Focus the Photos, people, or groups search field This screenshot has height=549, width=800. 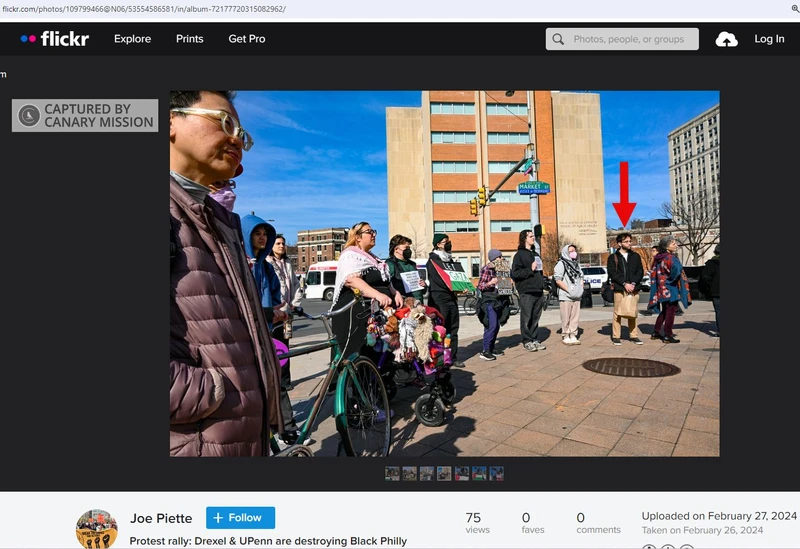630,39
